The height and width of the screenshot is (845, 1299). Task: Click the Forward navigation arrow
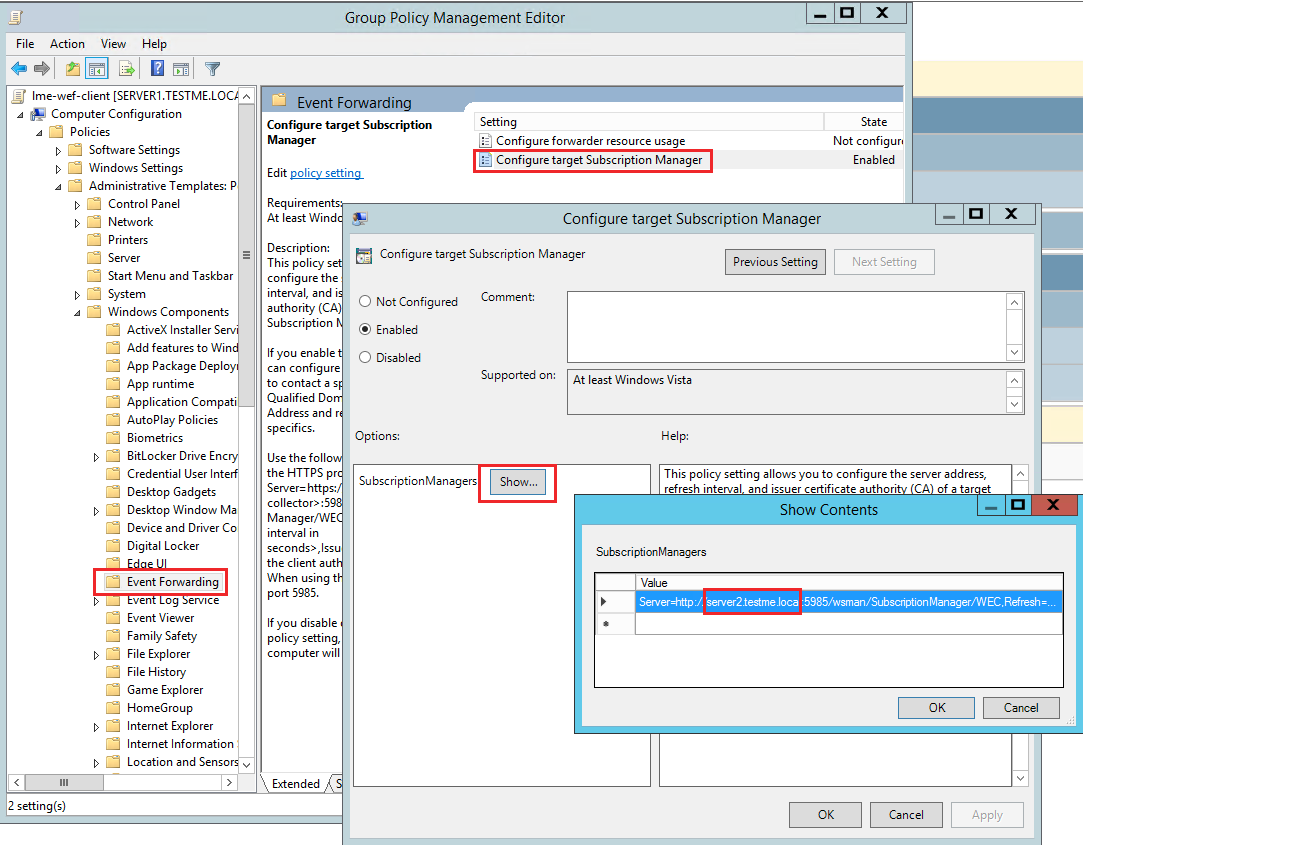41,68
